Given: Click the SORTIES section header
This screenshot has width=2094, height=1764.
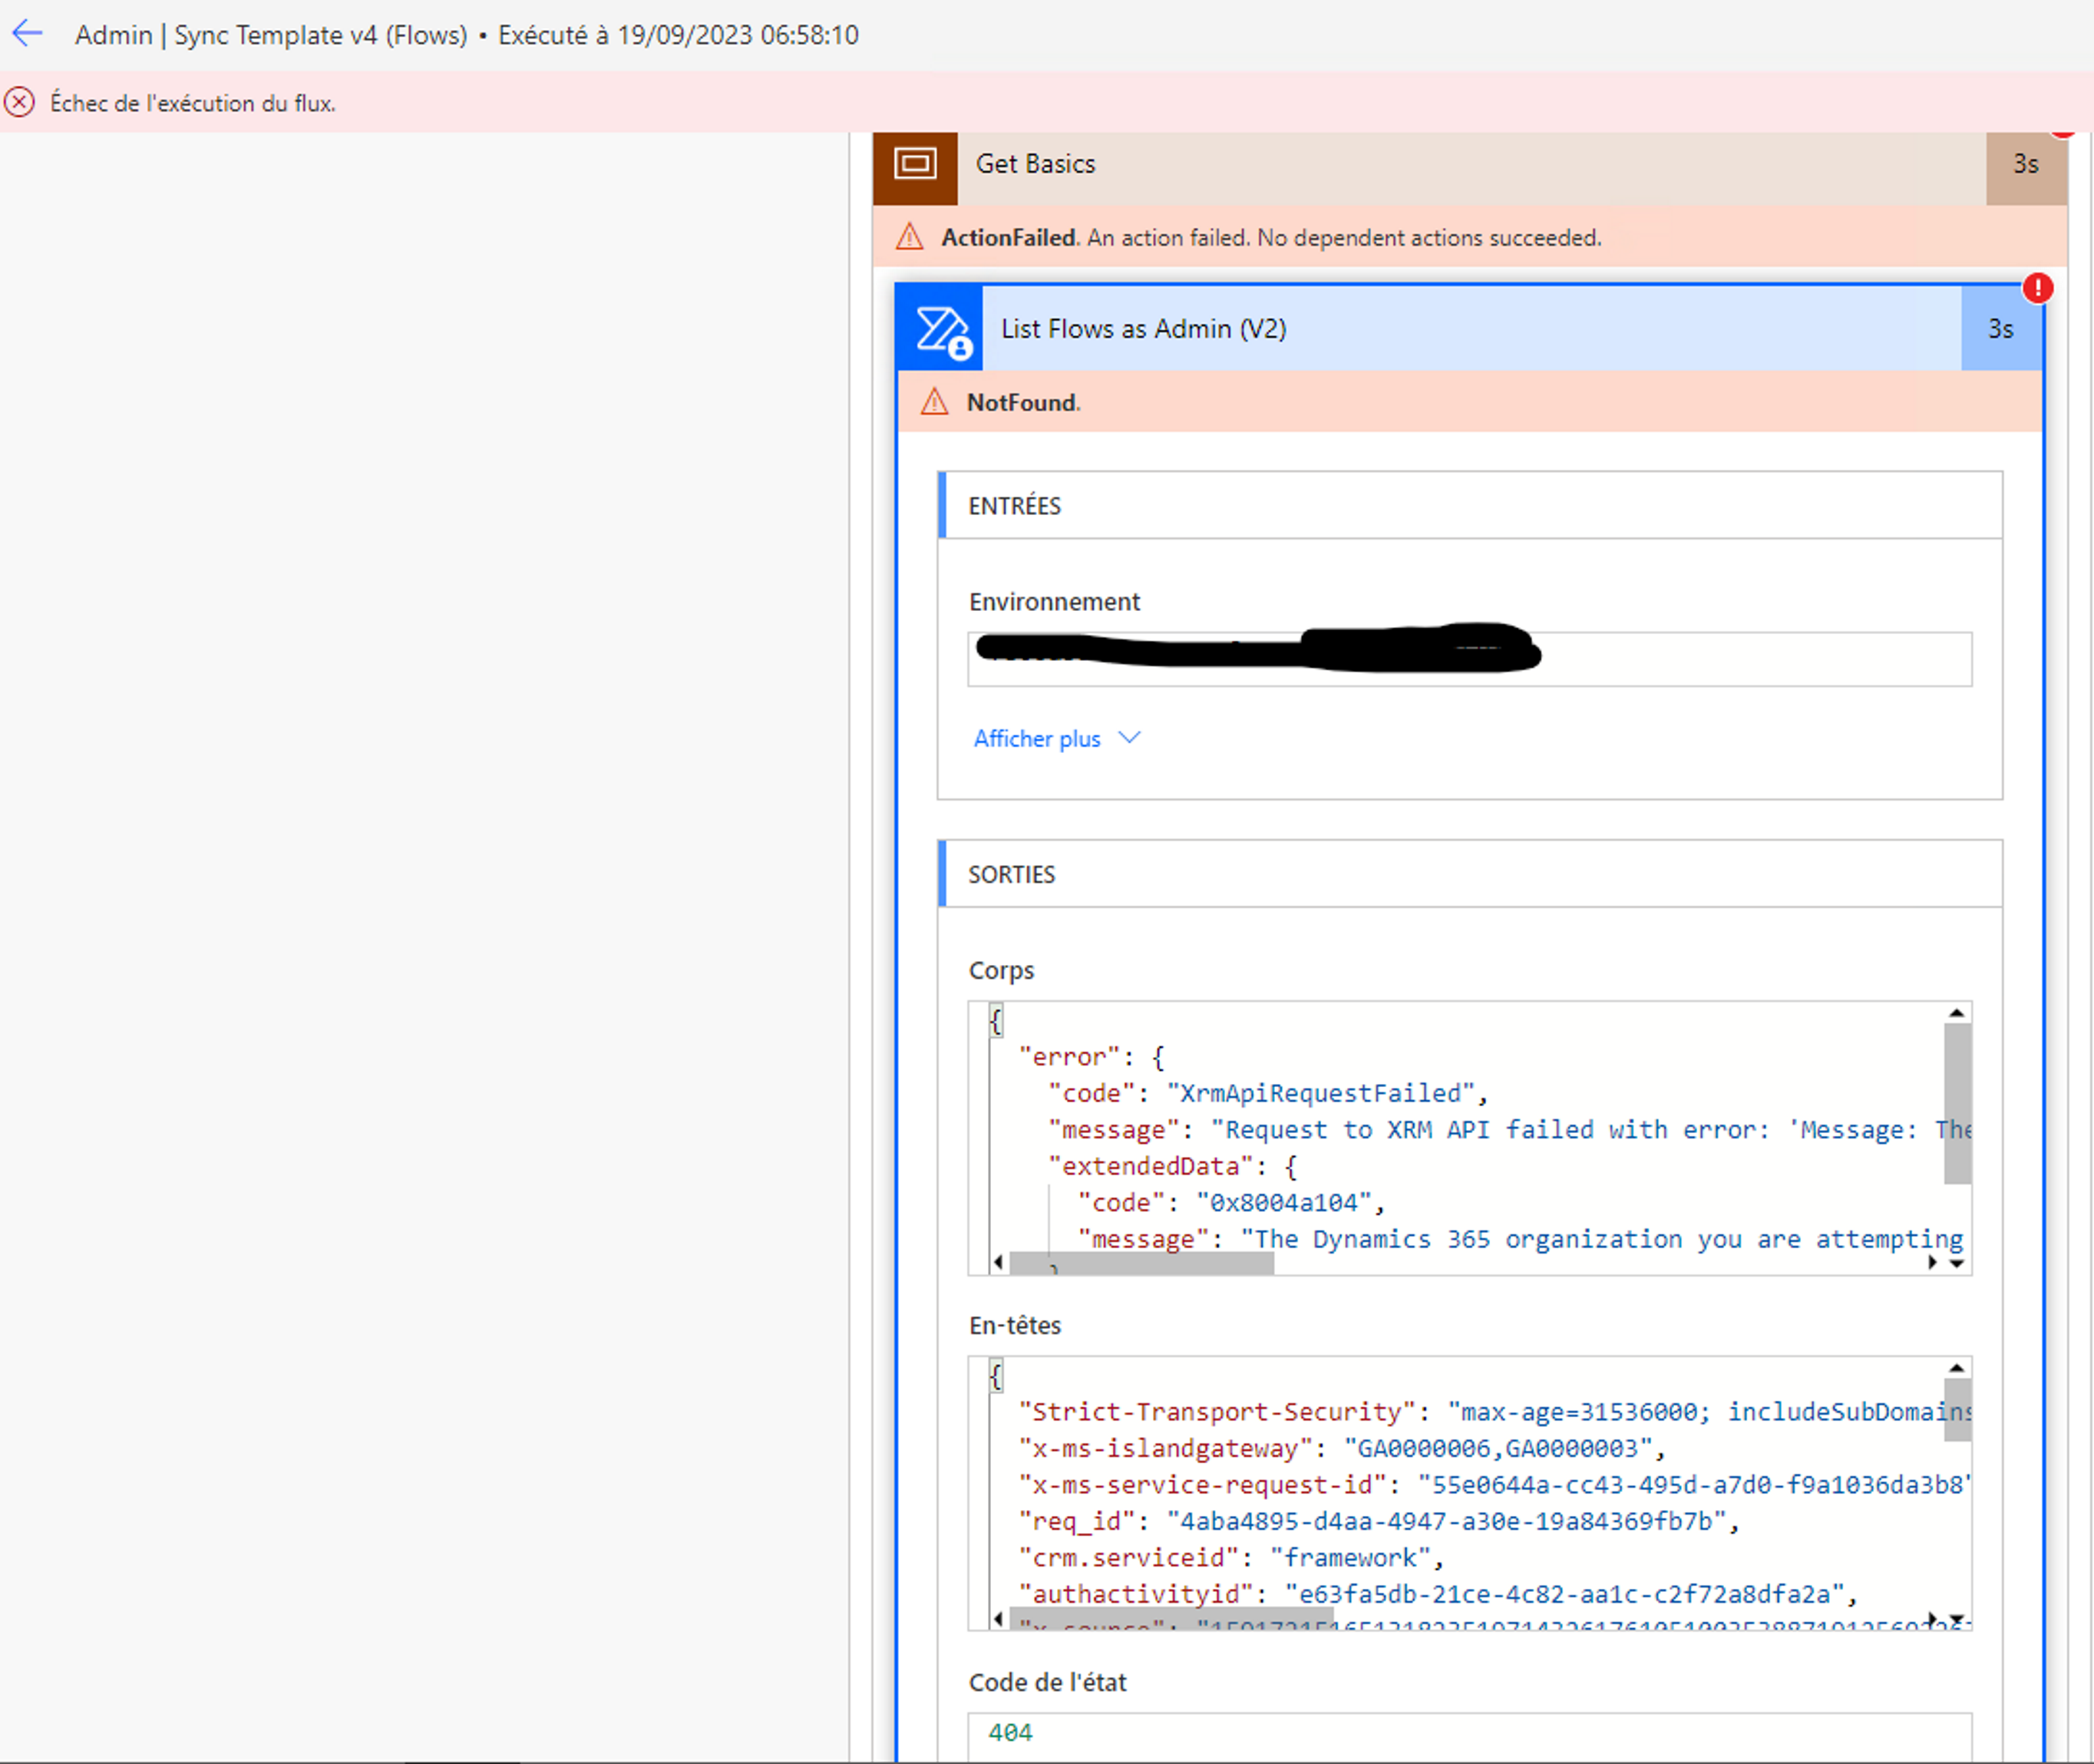Looking at the screenshot, I should tap(1011, 873).
